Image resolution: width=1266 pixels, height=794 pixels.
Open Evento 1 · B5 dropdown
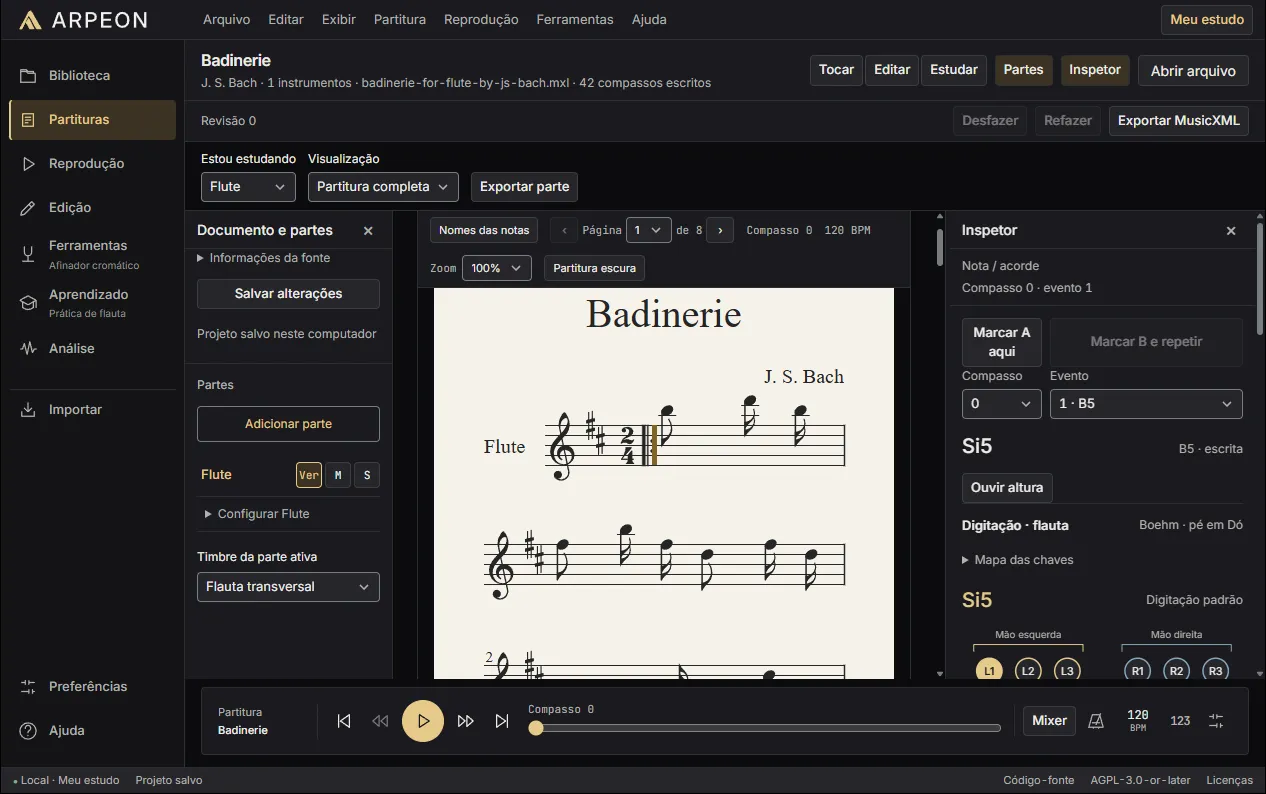click(1146, 404)
